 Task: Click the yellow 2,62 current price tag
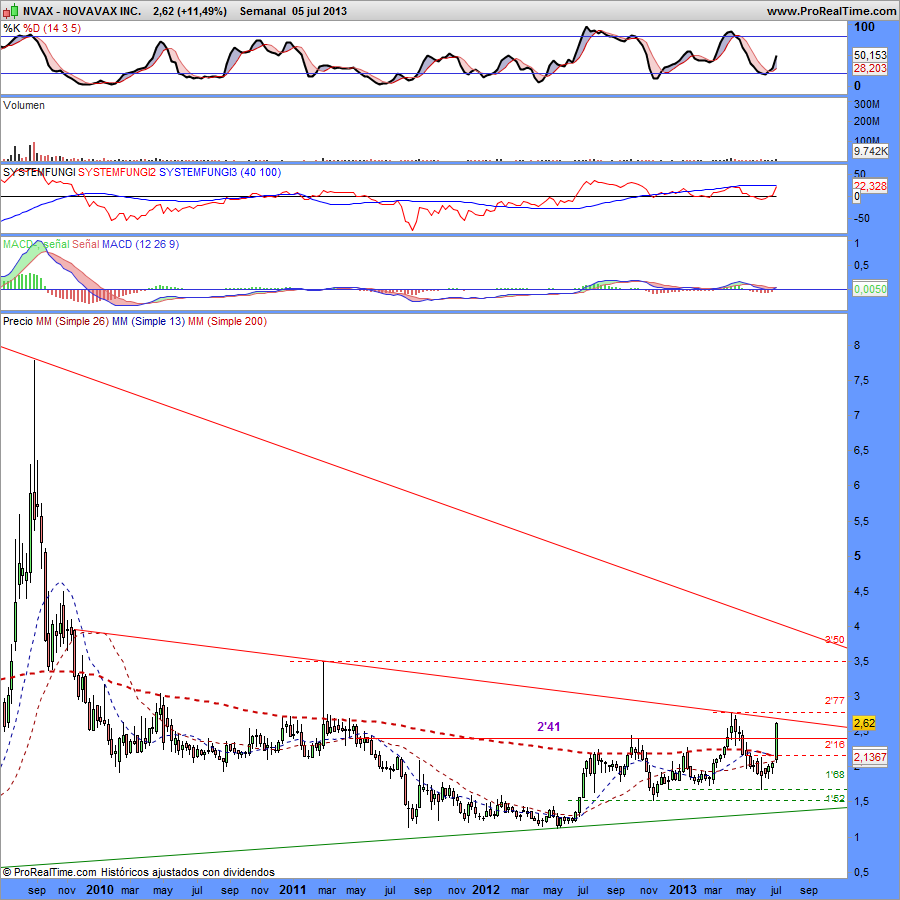click(864, 723)
